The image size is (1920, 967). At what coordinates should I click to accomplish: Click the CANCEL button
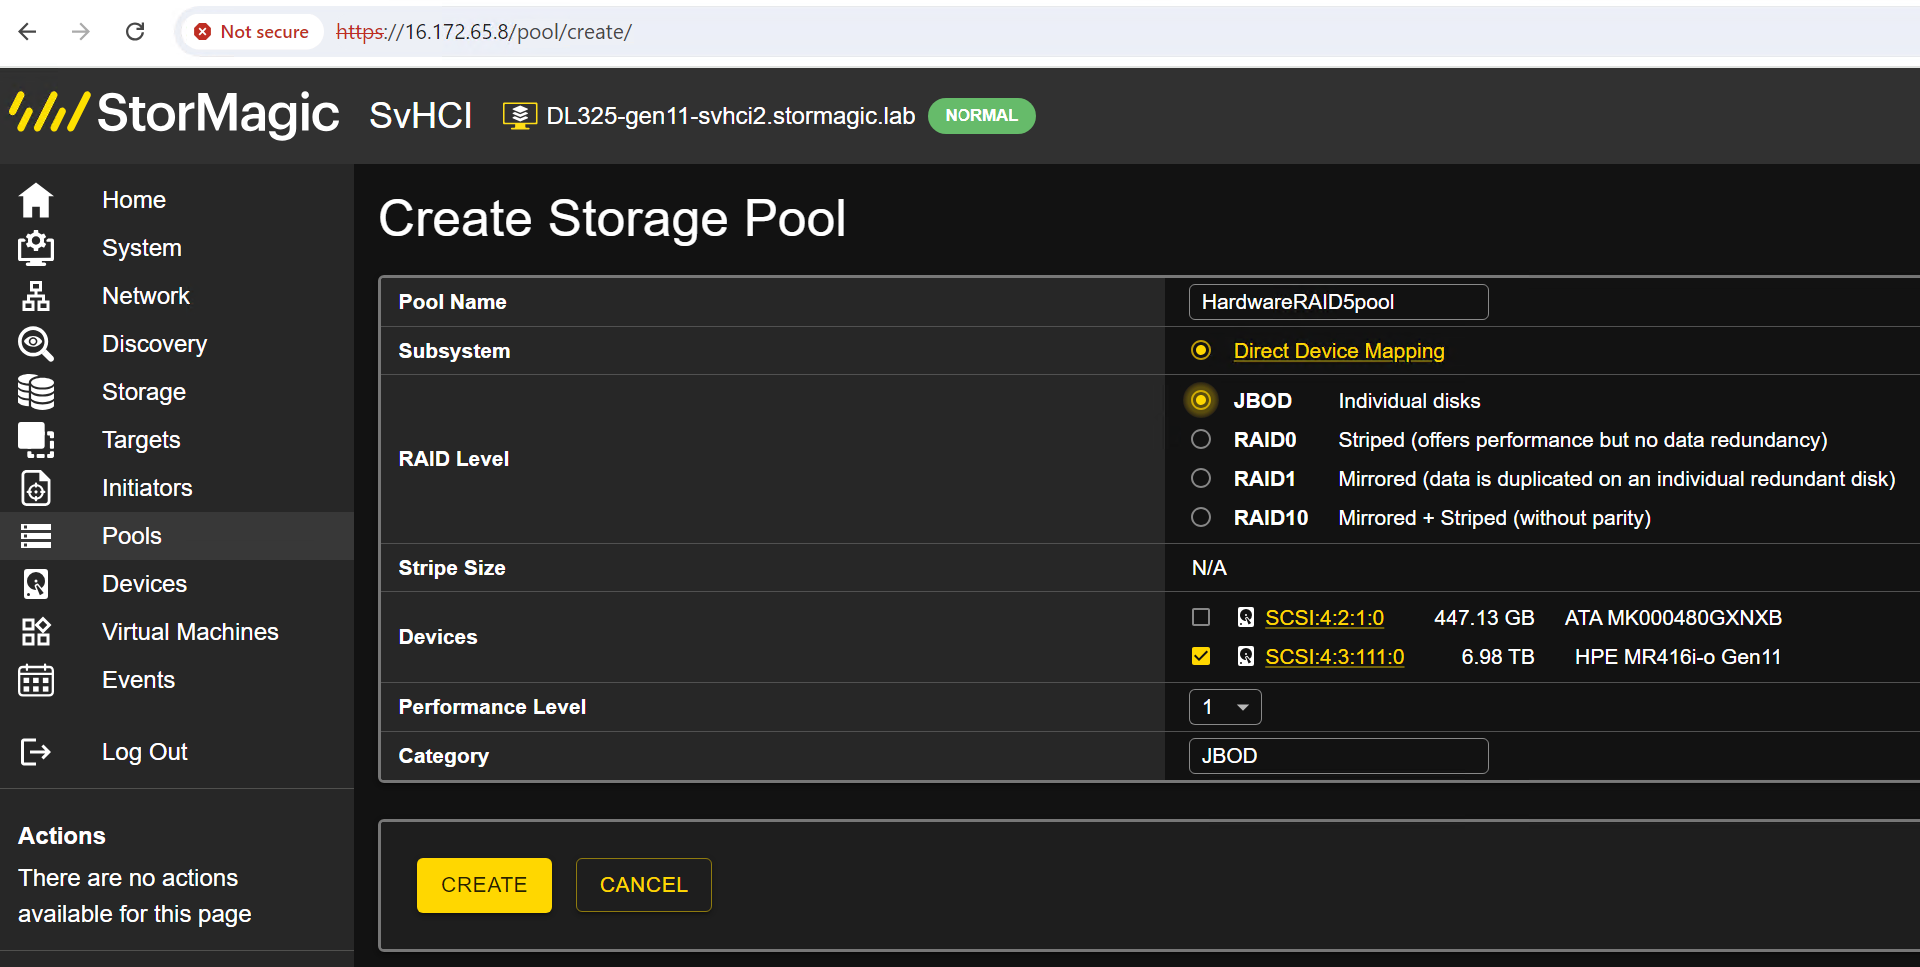(644, 885)
